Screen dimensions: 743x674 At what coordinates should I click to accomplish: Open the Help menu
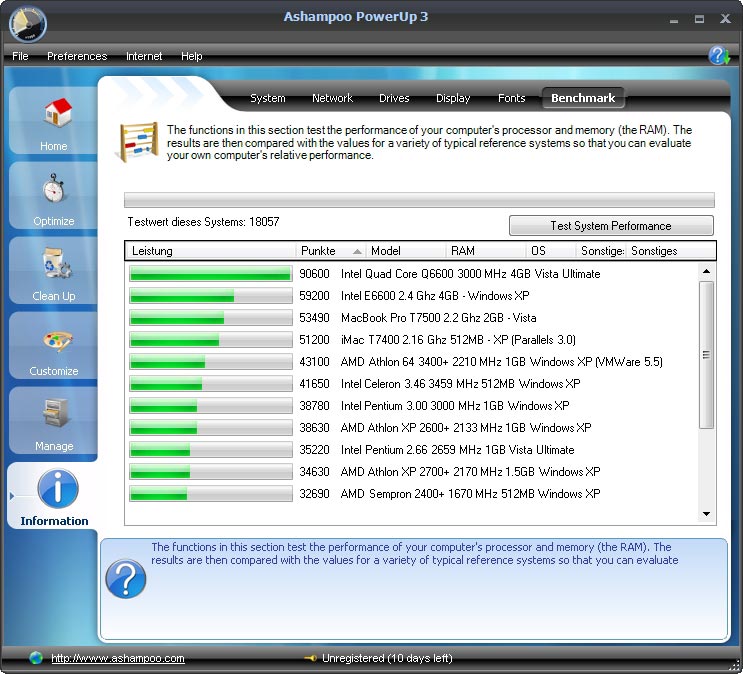(x=191, y=56)
